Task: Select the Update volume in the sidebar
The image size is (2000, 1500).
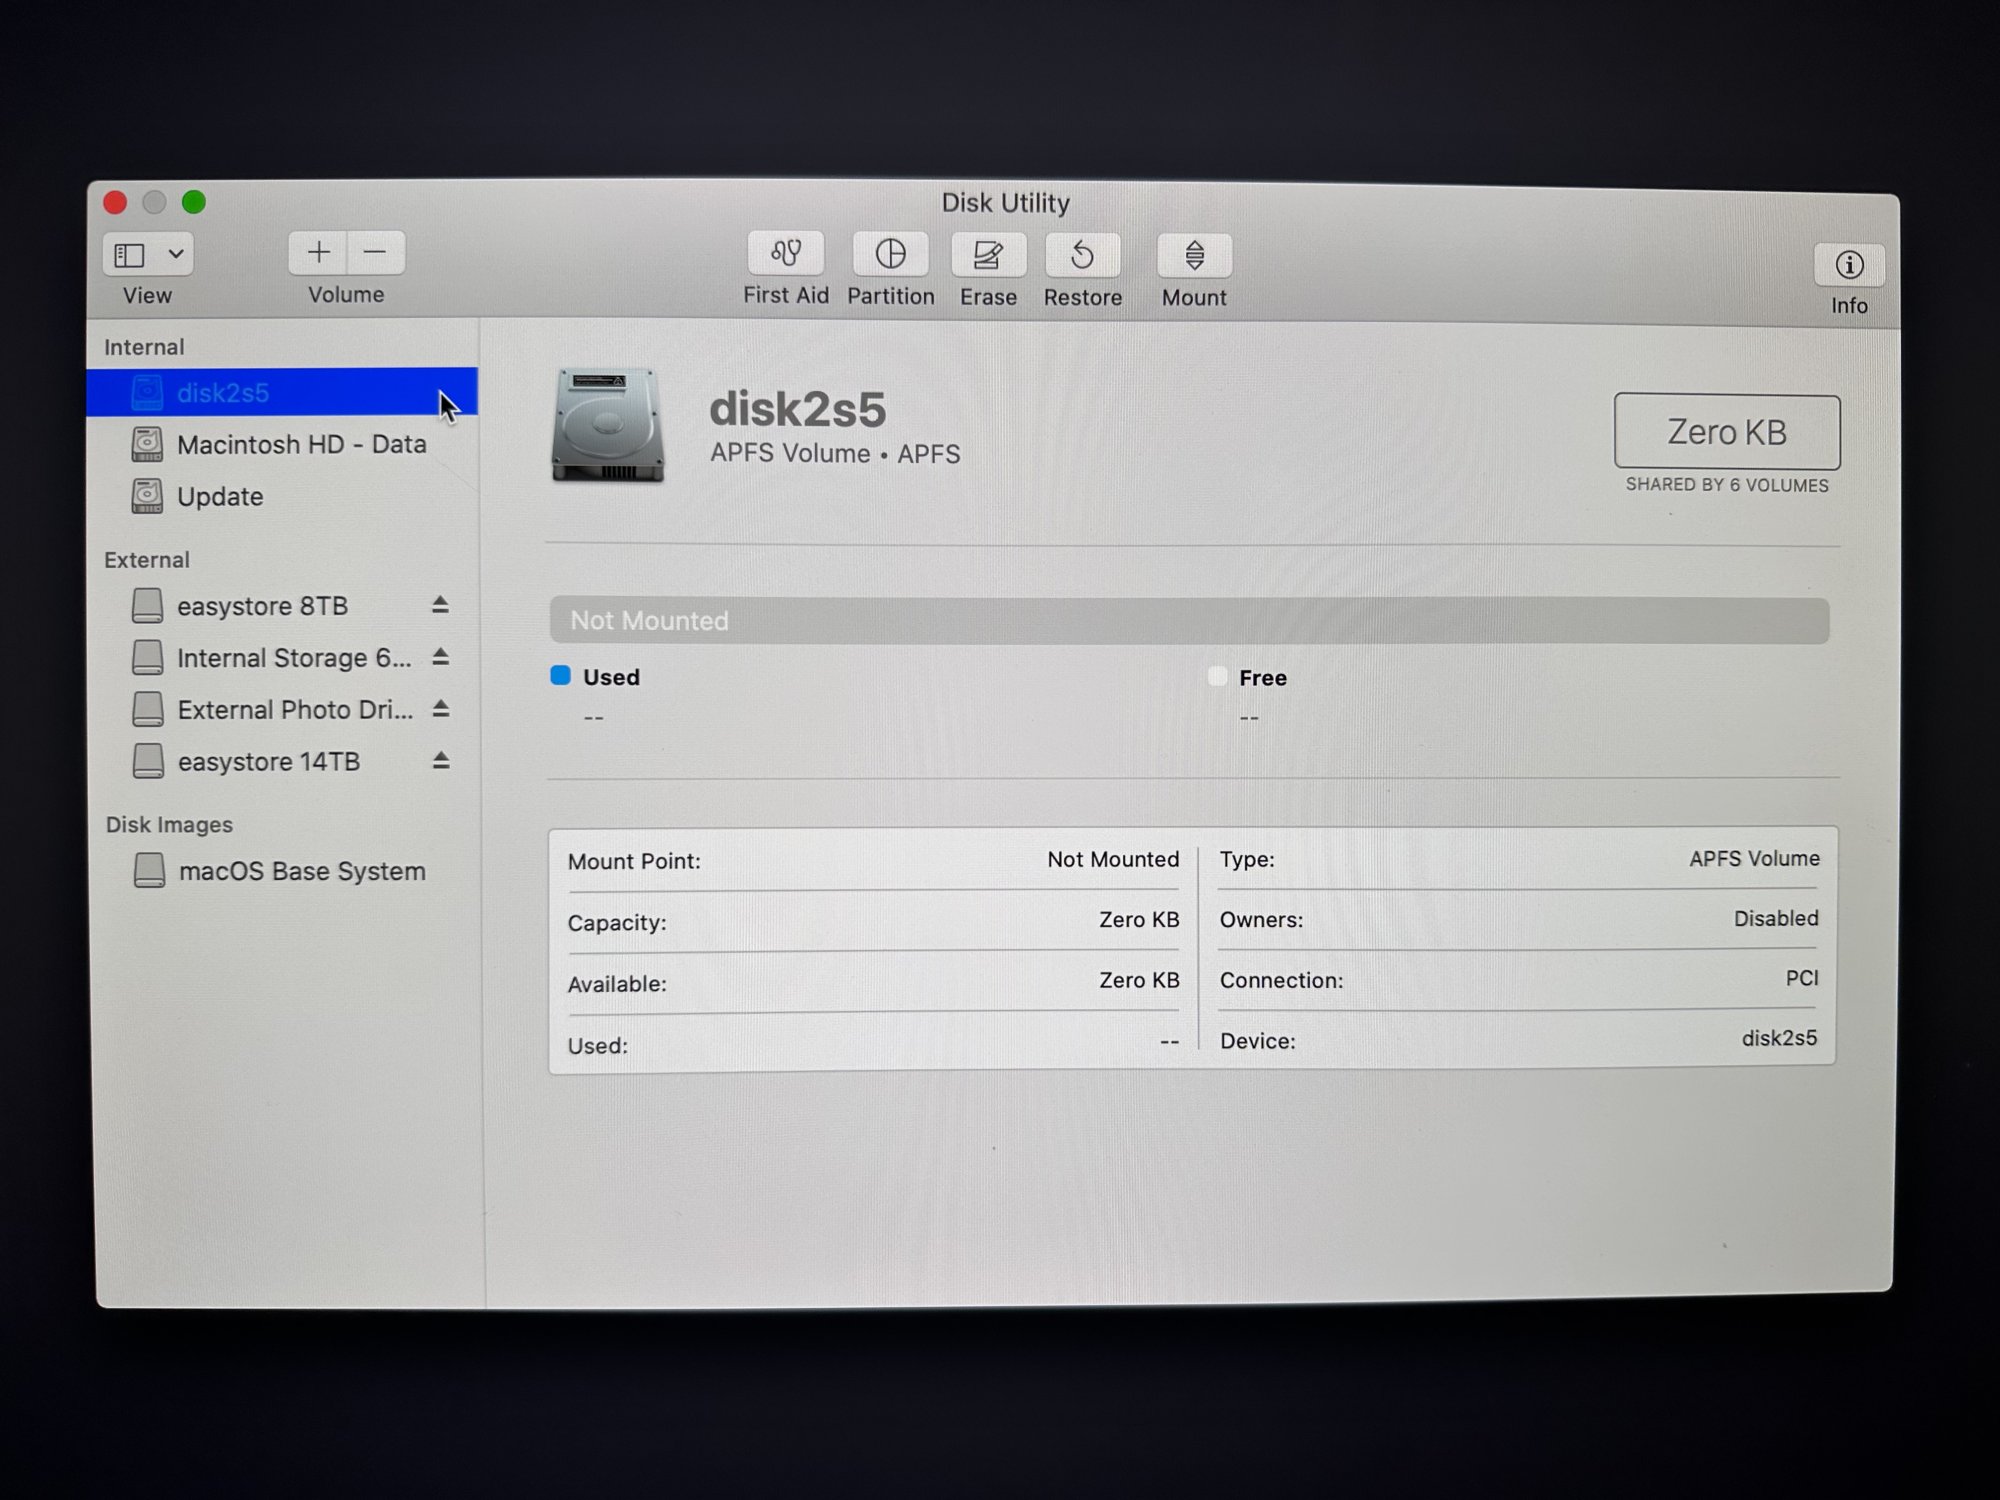Action: [220, 496]
